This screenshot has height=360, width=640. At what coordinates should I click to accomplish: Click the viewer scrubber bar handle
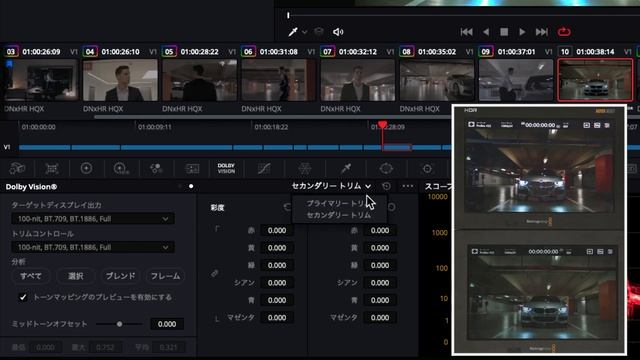tap(288, 16)
